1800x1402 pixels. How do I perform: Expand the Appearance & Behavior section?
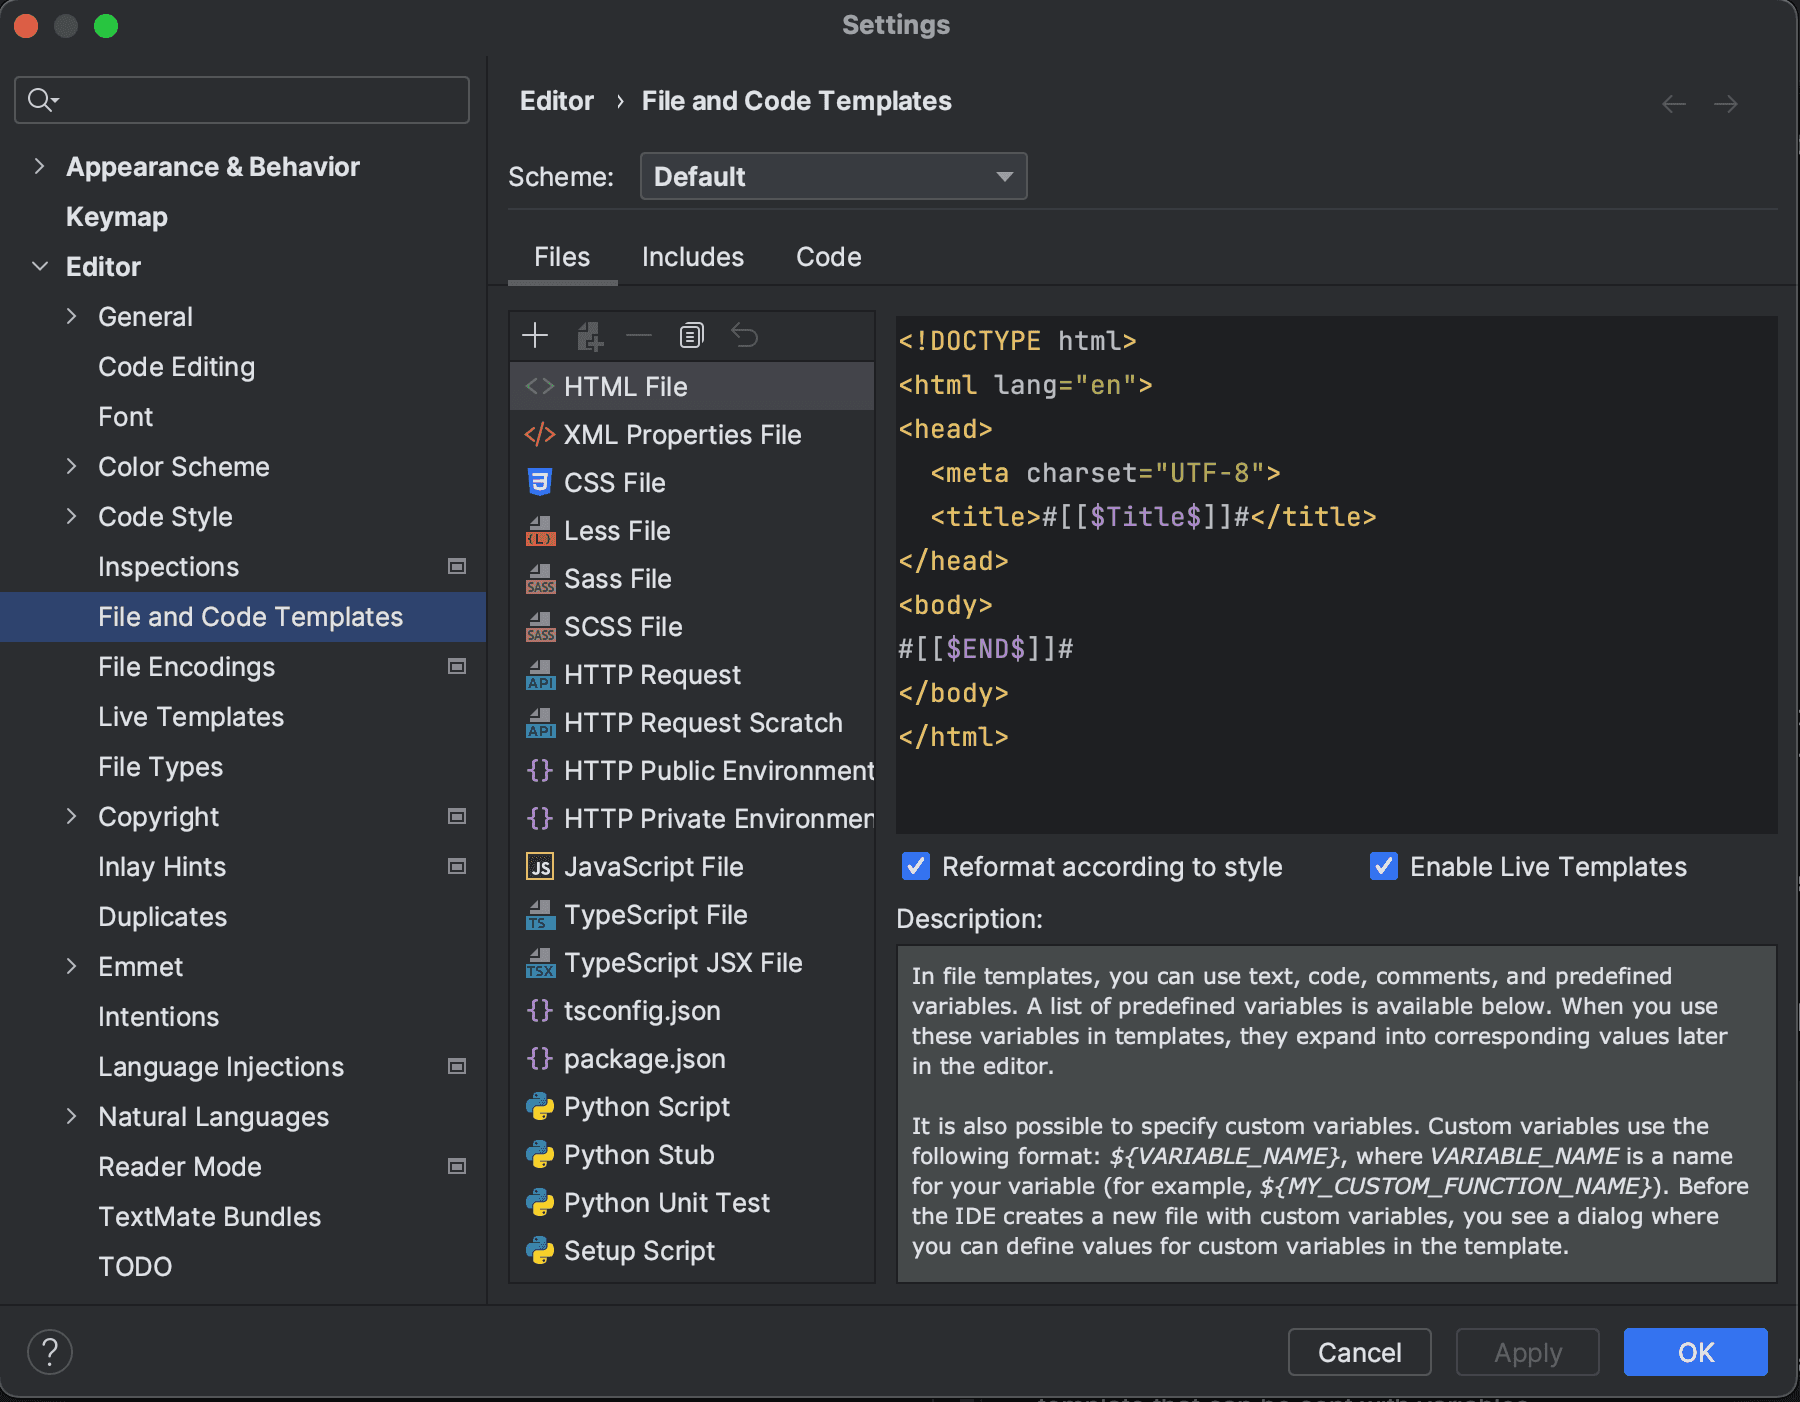pyautogui.click(x=39, y=166)
